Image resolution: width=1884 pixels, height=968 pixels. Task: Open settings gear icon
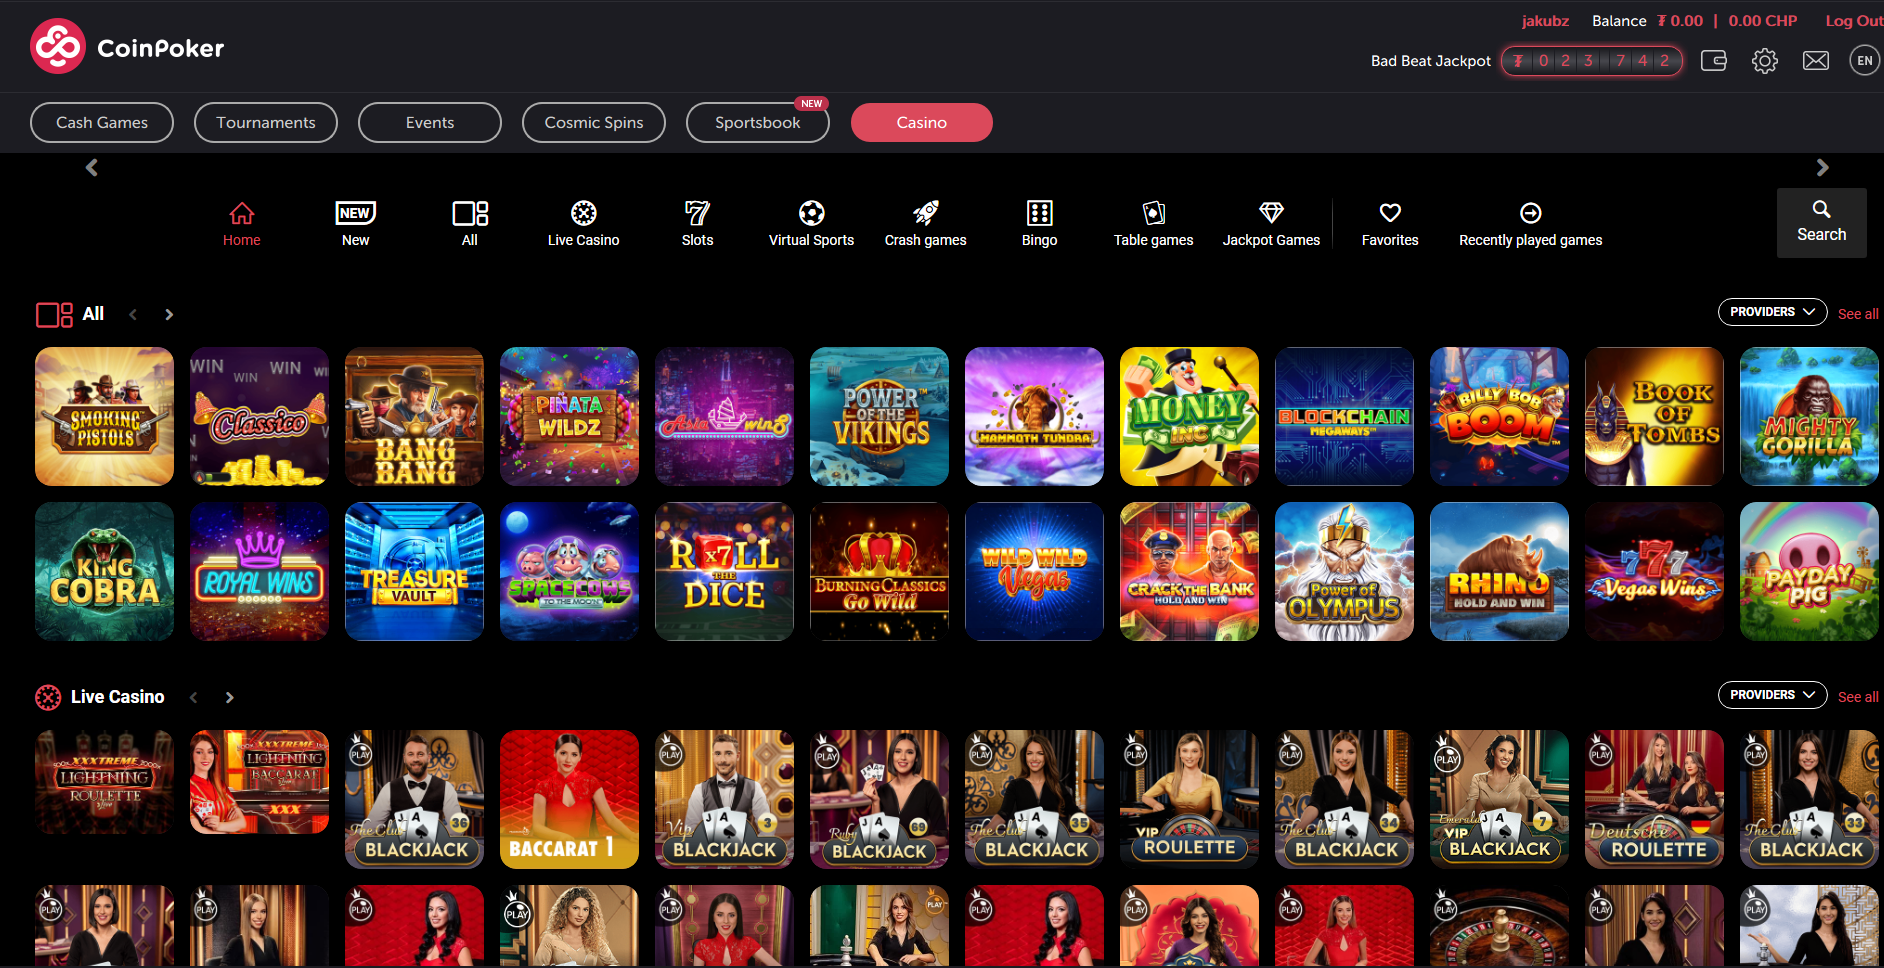tap(1765, 61)
